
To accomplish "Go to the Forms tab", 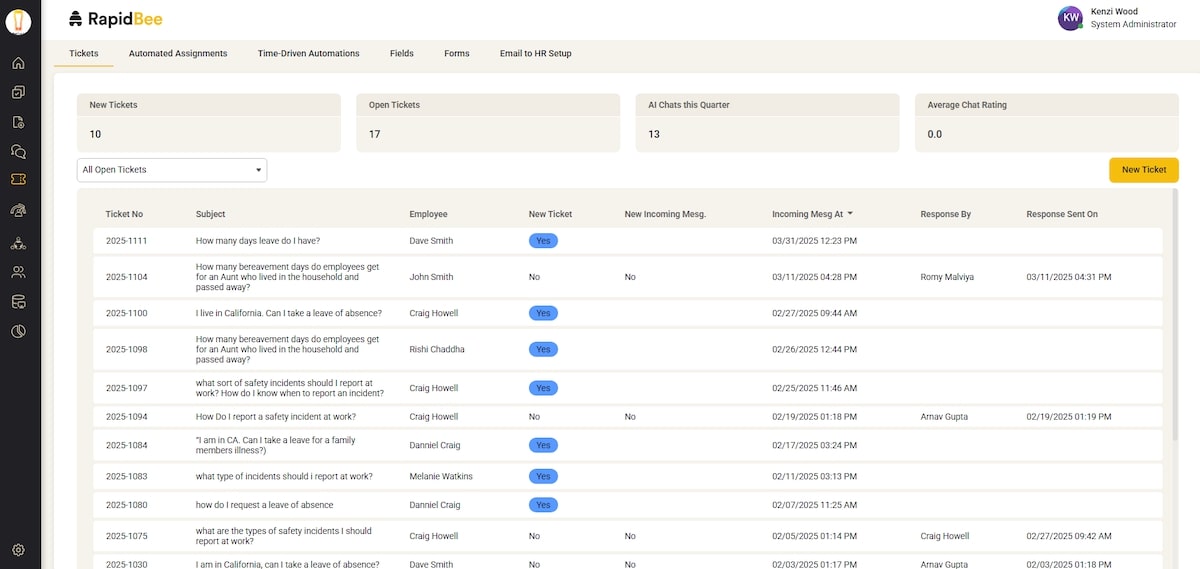I will pyautogui.click(x=457, y=53).
